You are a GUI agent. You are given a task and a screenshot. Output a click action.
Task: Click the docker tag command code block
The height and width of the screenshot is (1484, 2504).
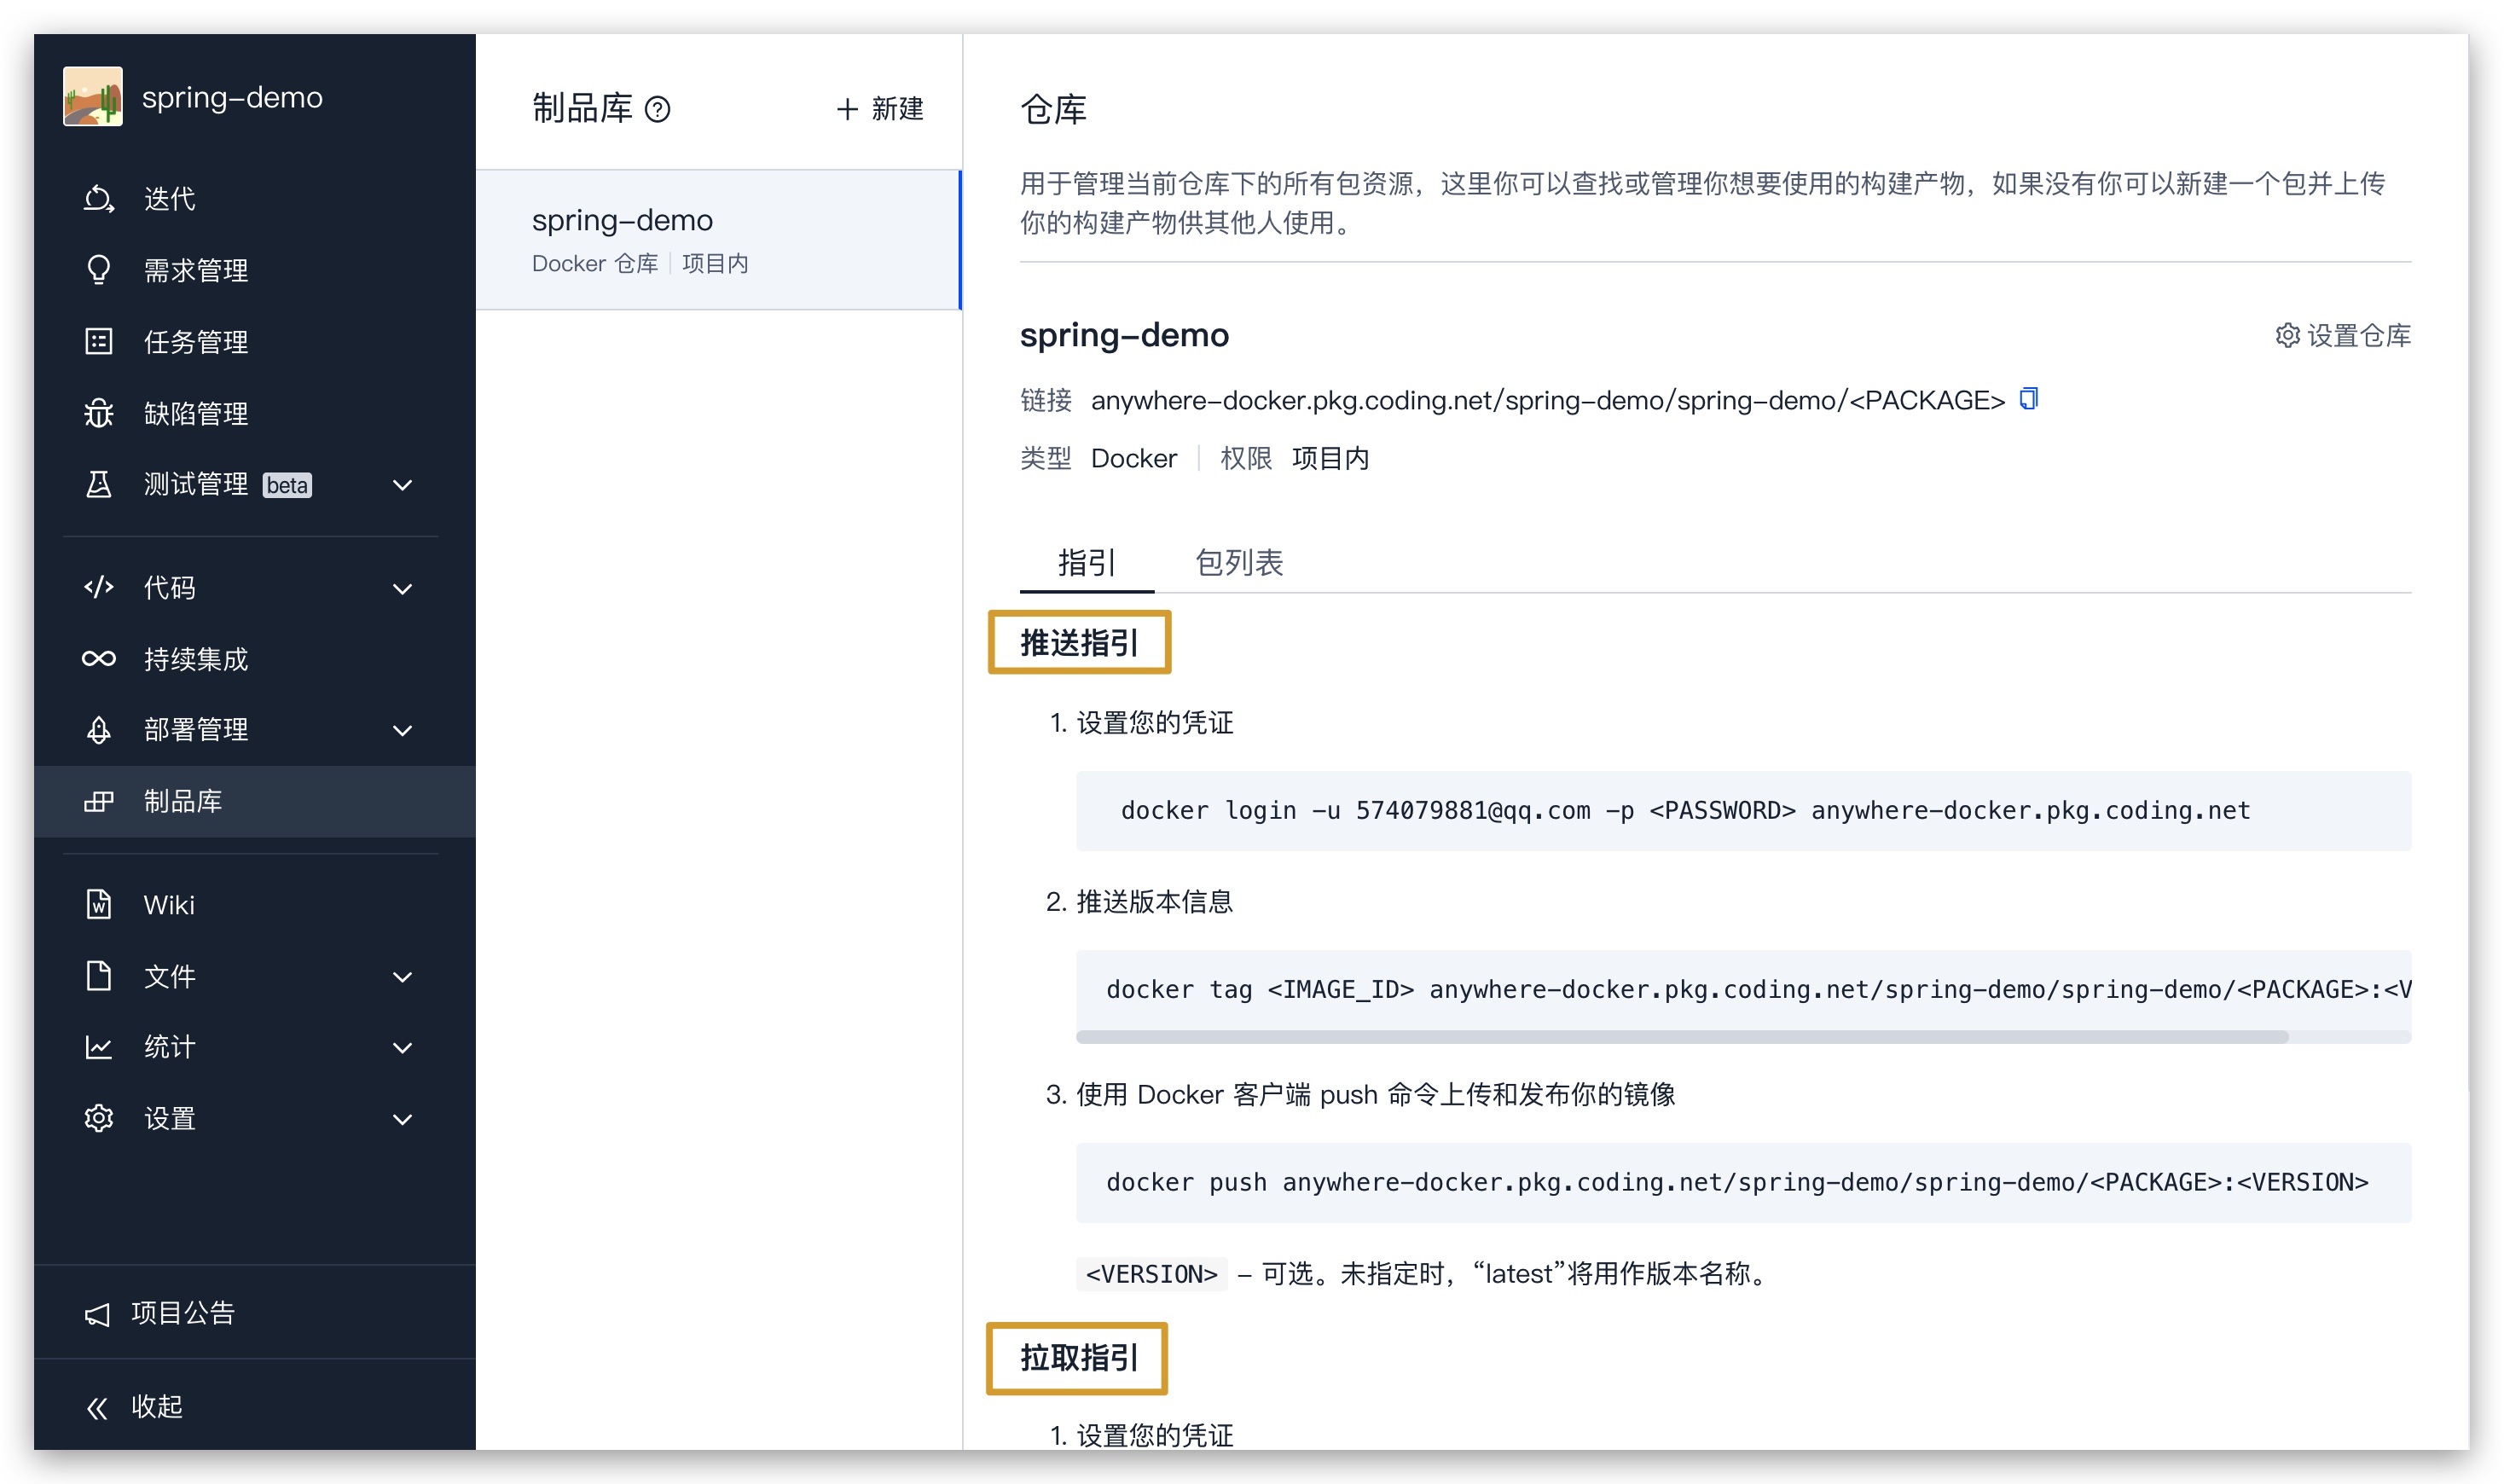tap(1743, 990)
